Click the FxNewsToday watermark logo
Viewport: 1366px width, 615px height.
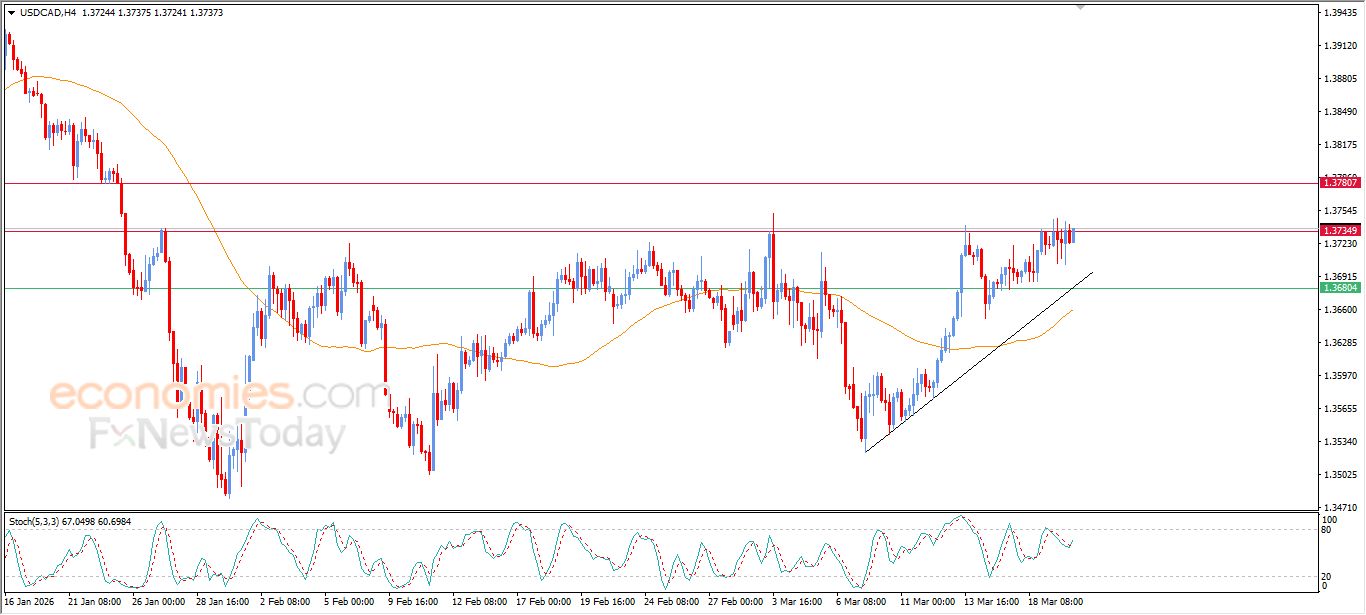tap(217, 435)
